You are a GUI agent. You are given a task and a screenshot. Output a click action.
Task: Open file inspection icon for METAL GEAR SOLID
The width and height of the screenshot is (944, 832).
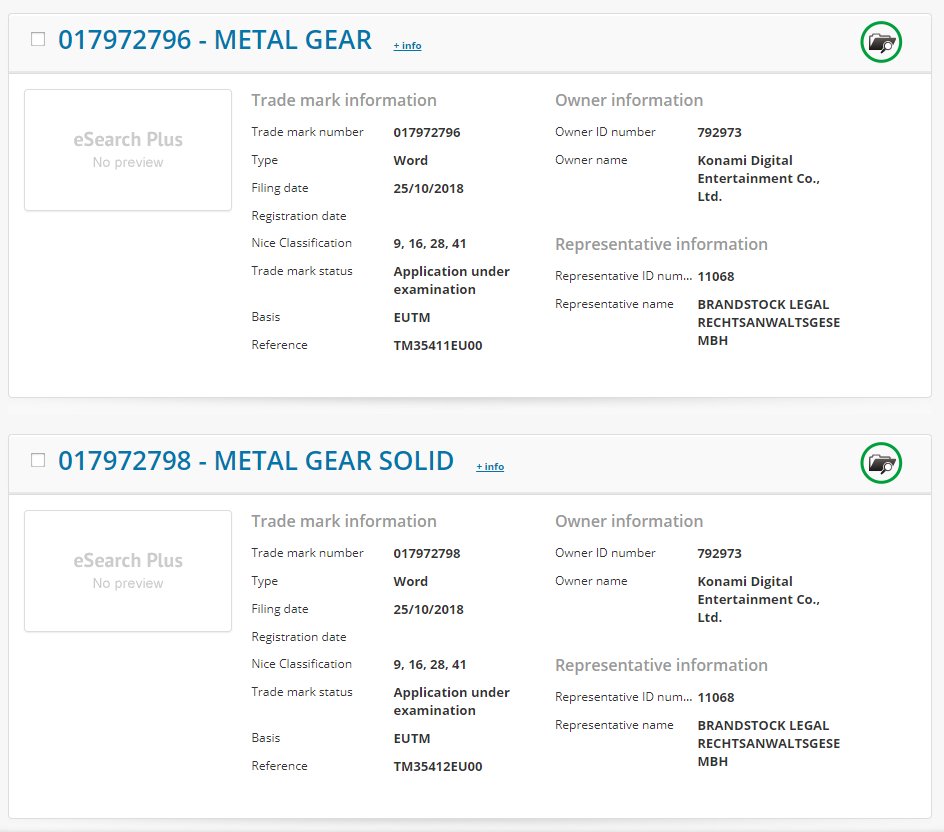881,463
